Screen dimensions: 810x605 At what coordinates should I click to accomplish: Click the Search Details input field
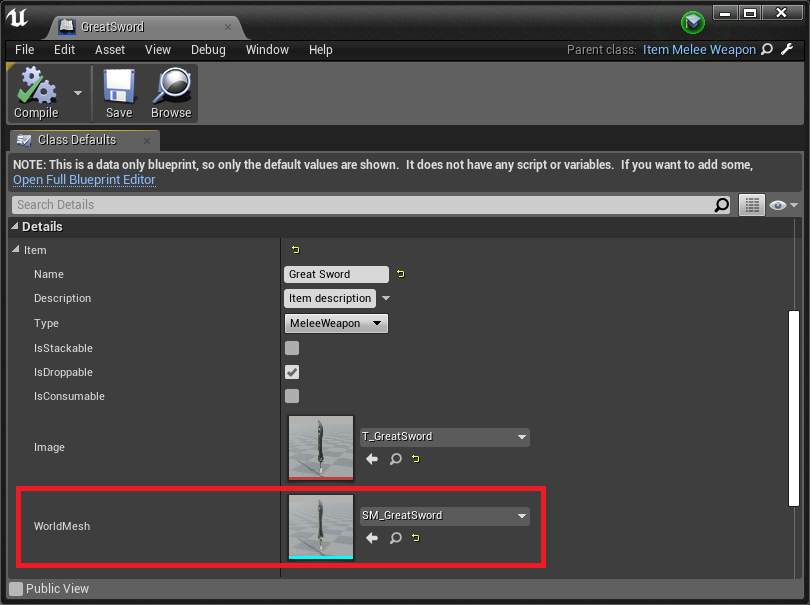(362, 205)
